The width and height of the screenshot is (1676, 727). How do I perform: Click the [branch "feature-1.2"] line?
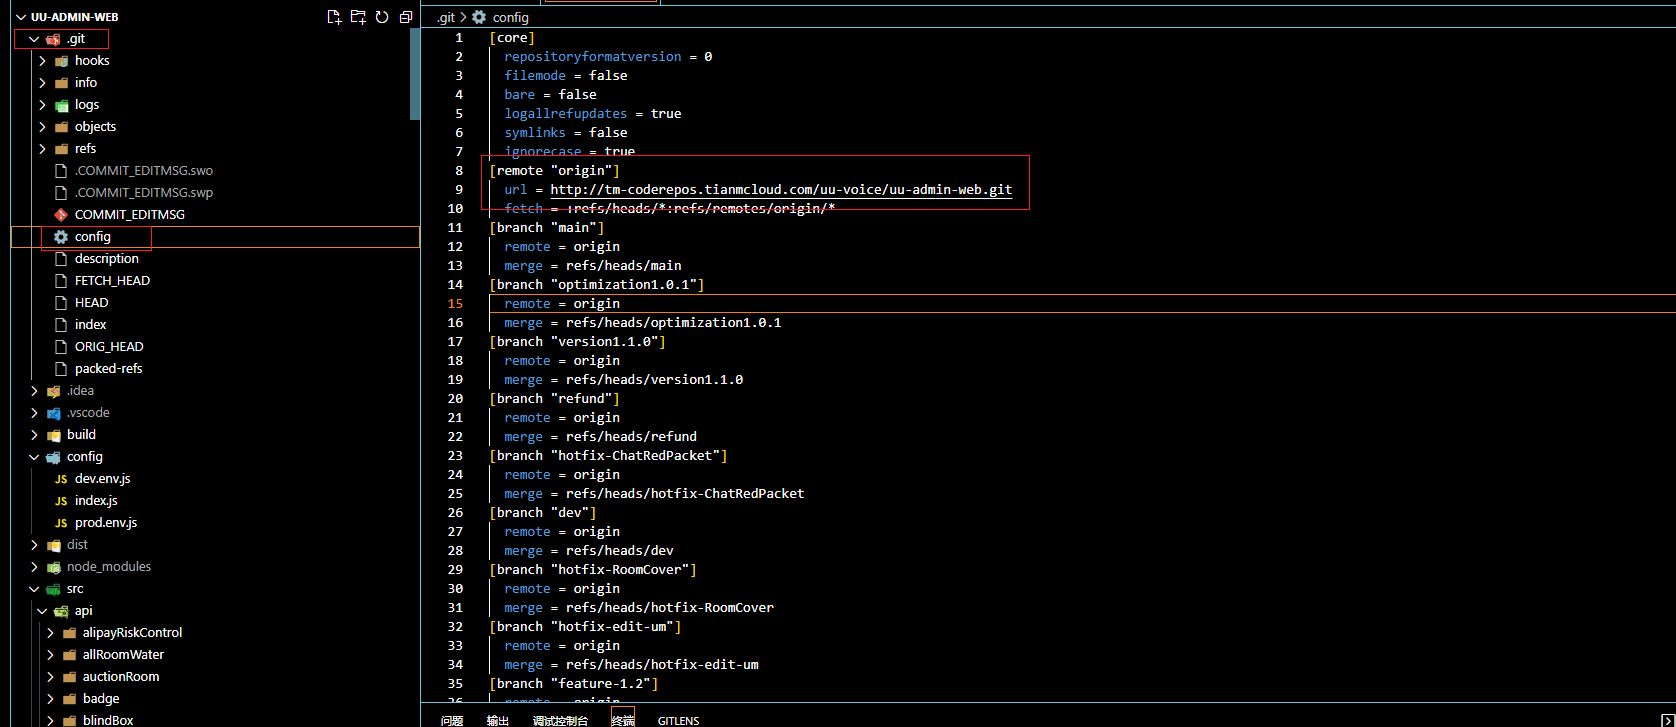[574, 684]
